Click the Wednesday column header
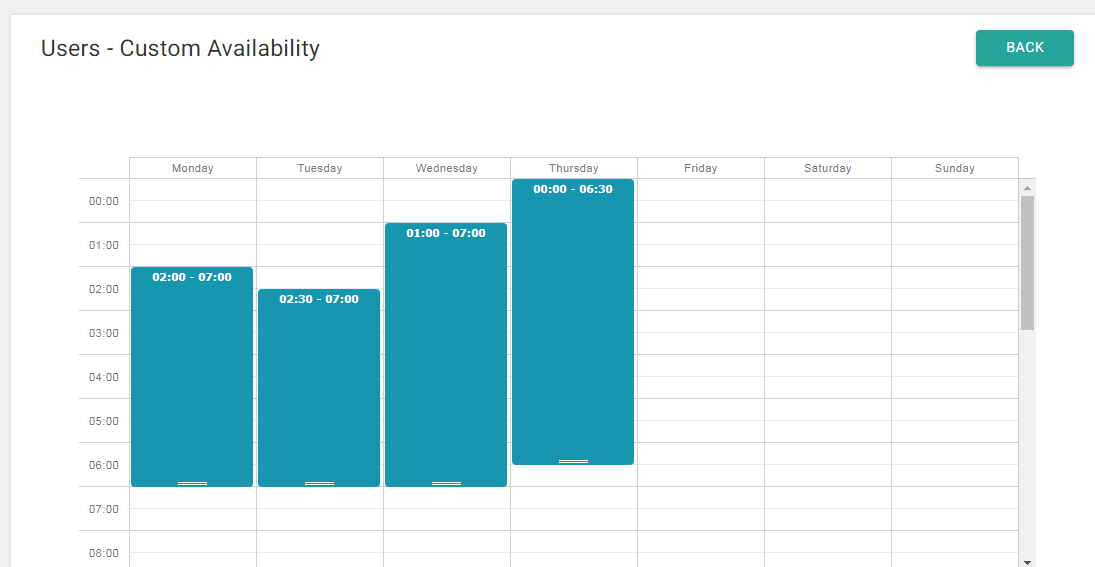The width and height of the screenshot is (1095, 567). point(447,168)
